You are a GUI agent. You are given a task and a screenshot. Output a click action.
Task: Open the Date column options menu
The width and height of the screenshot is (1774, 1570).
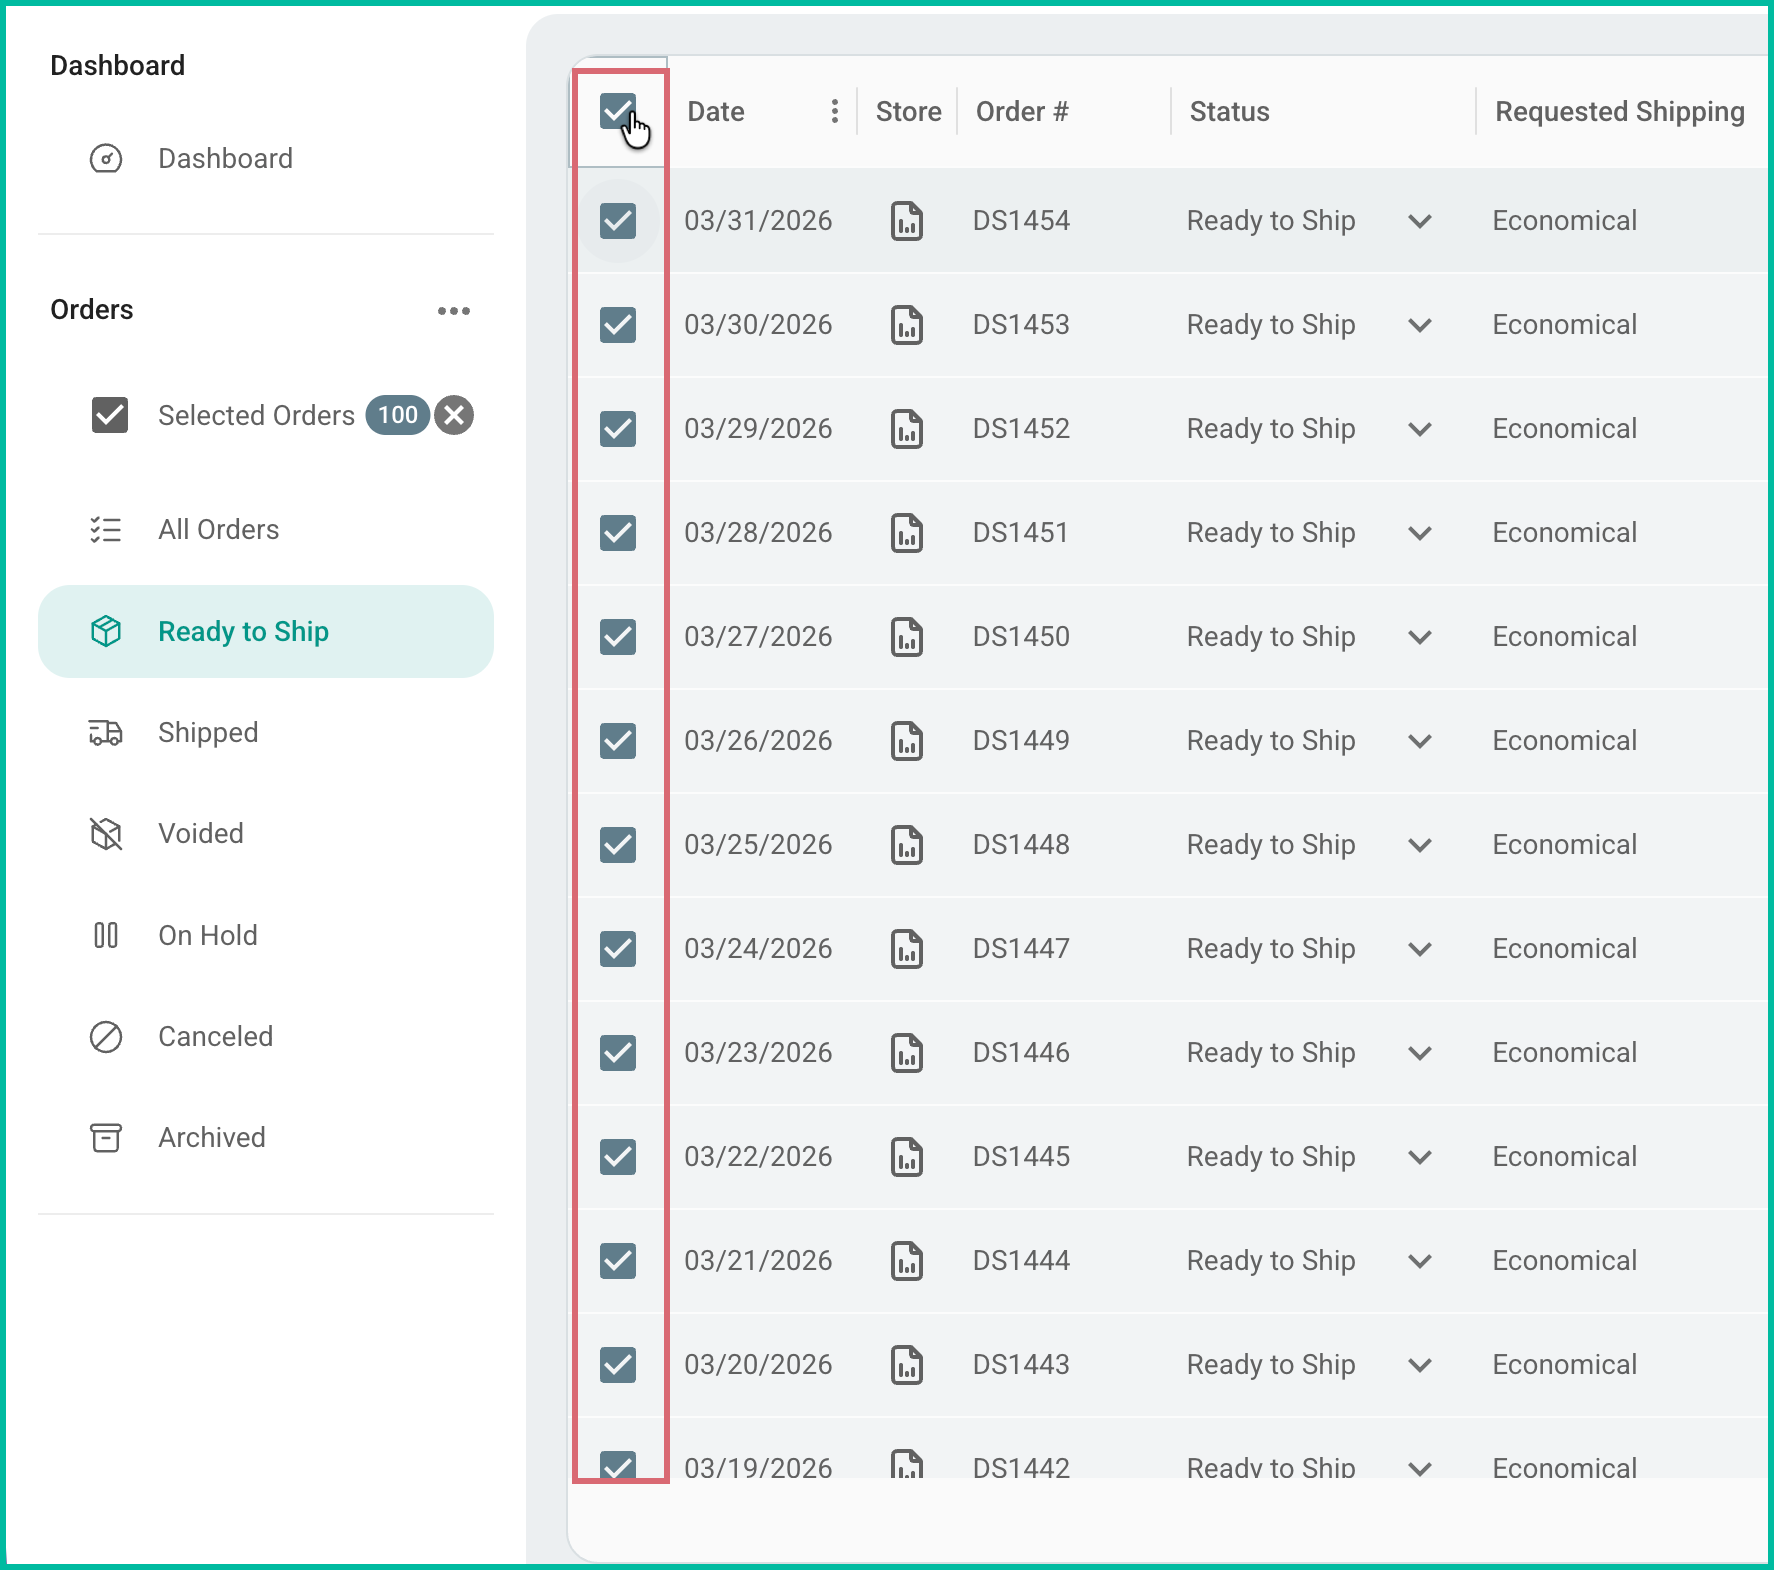point(834,112)
